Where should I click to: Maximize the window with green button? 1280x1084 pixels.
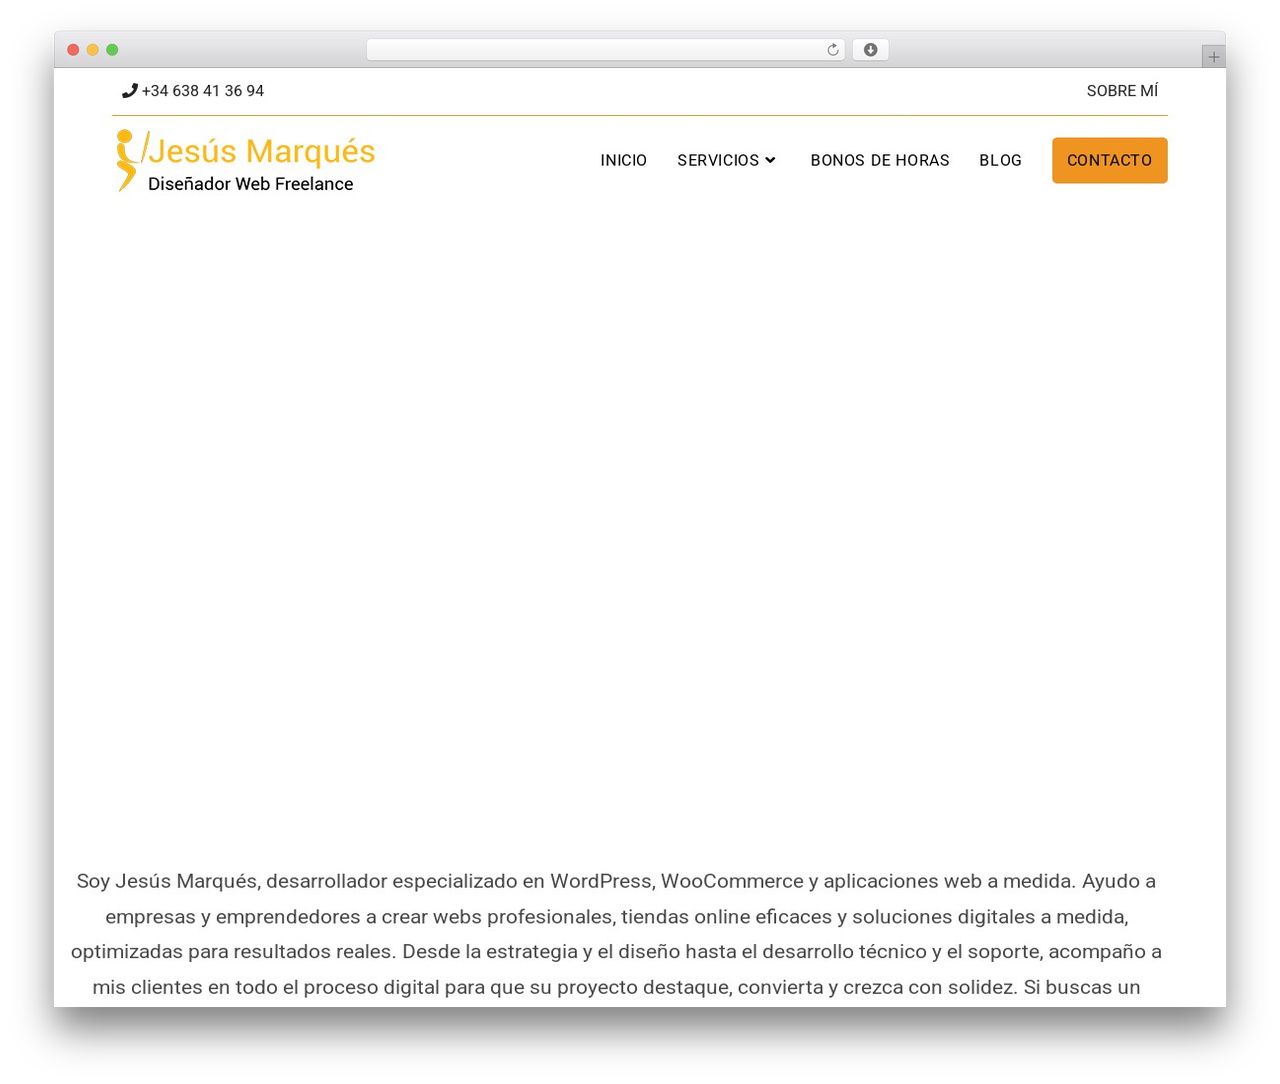point(112,50)
